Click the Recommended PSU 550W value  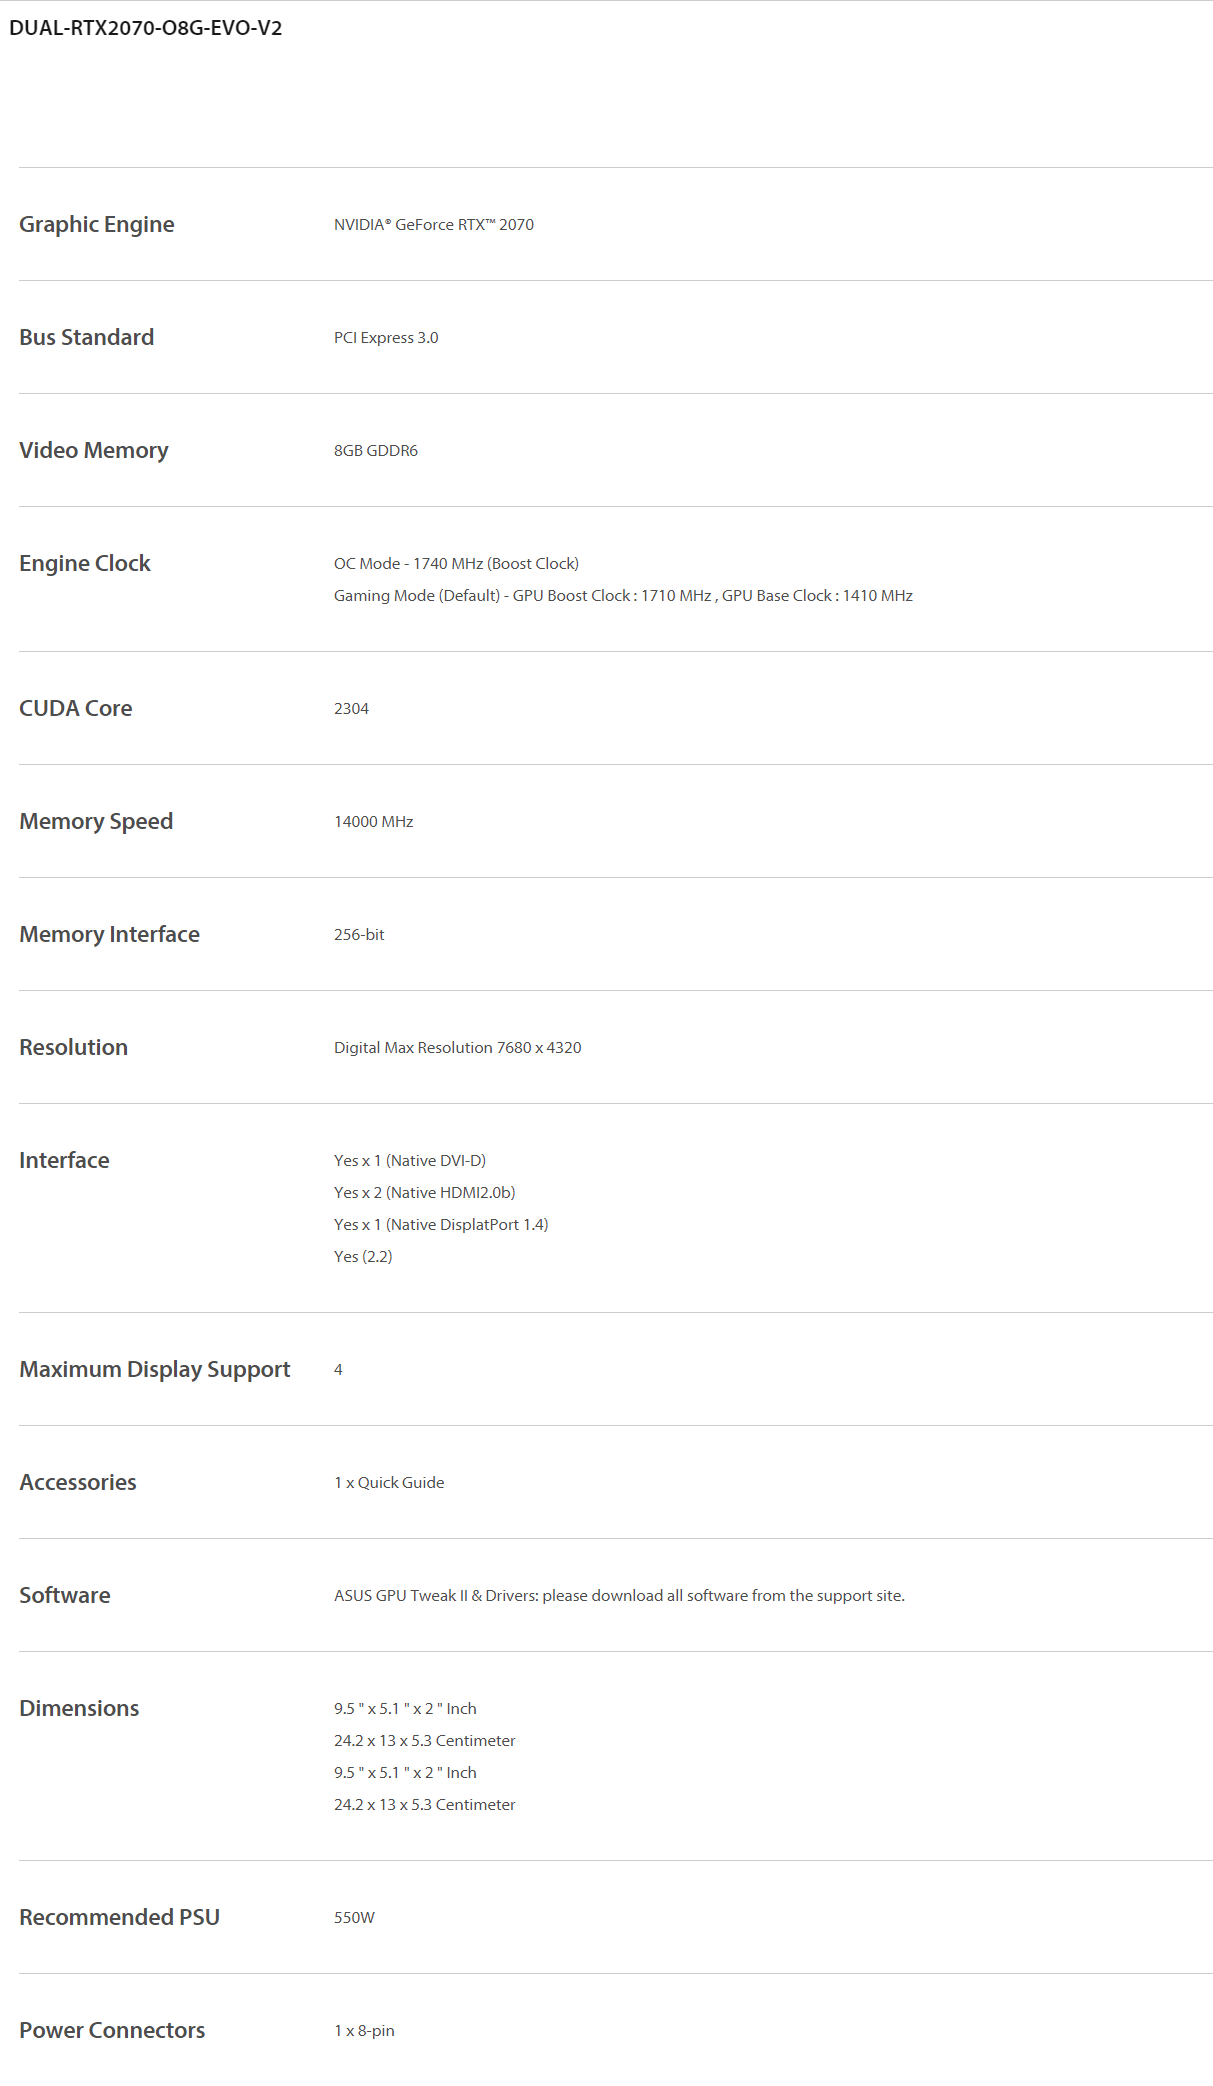[x=354, y=1918]
